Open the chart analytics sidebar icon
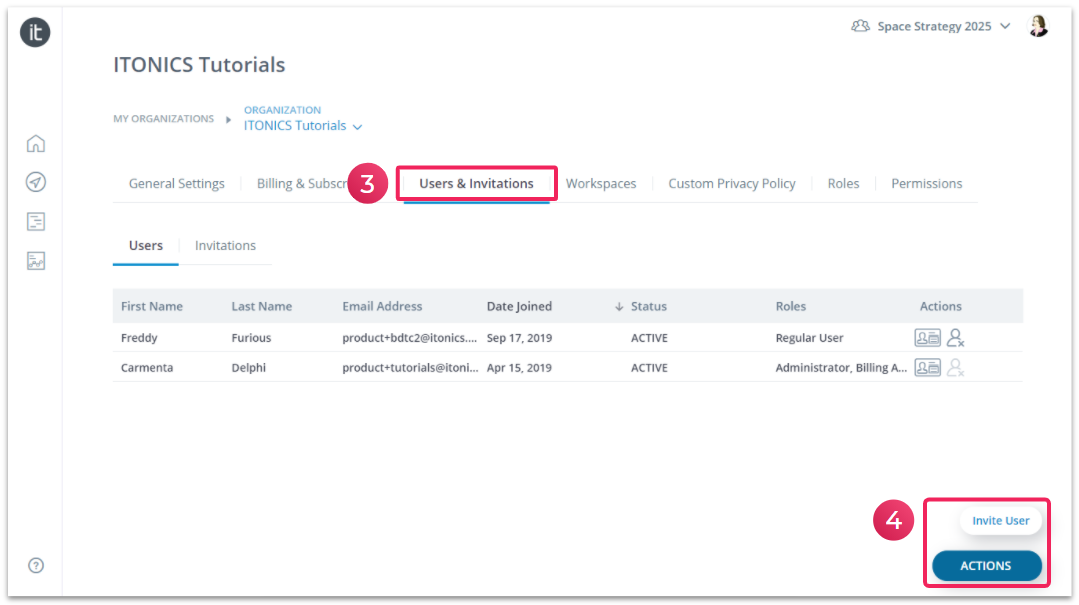Screen dimensions: 1079x605 [36, 261]
